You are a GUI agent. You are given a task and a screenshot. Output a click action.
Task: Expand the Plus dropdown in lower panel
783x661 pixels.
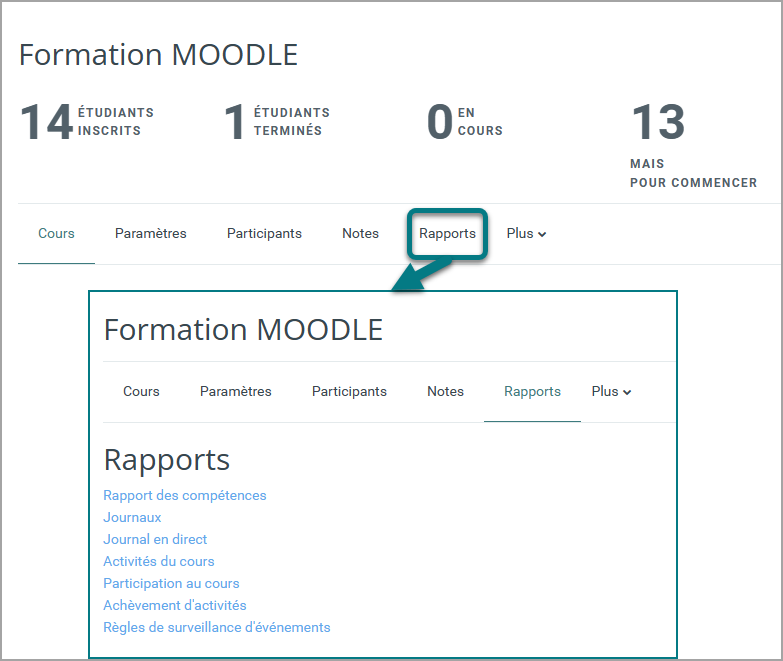611,391
